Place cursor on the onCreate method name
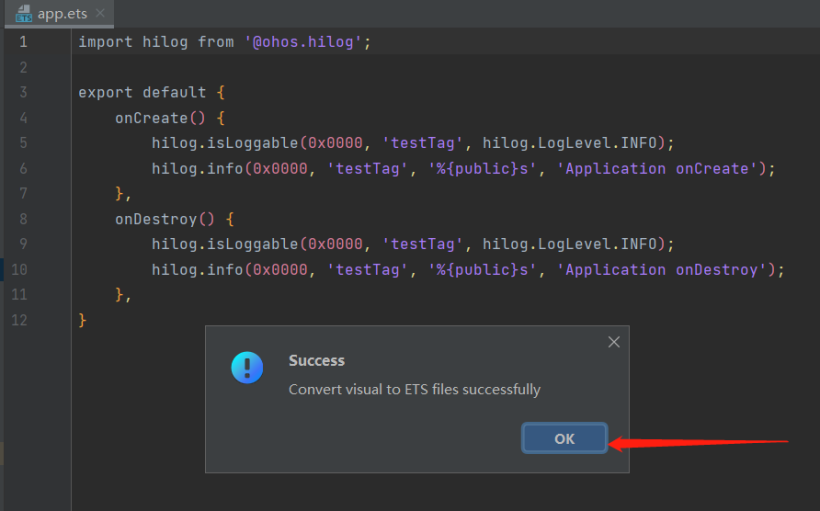Image resolution: width=820 pixels, height=511 pixels. [150, 118]
